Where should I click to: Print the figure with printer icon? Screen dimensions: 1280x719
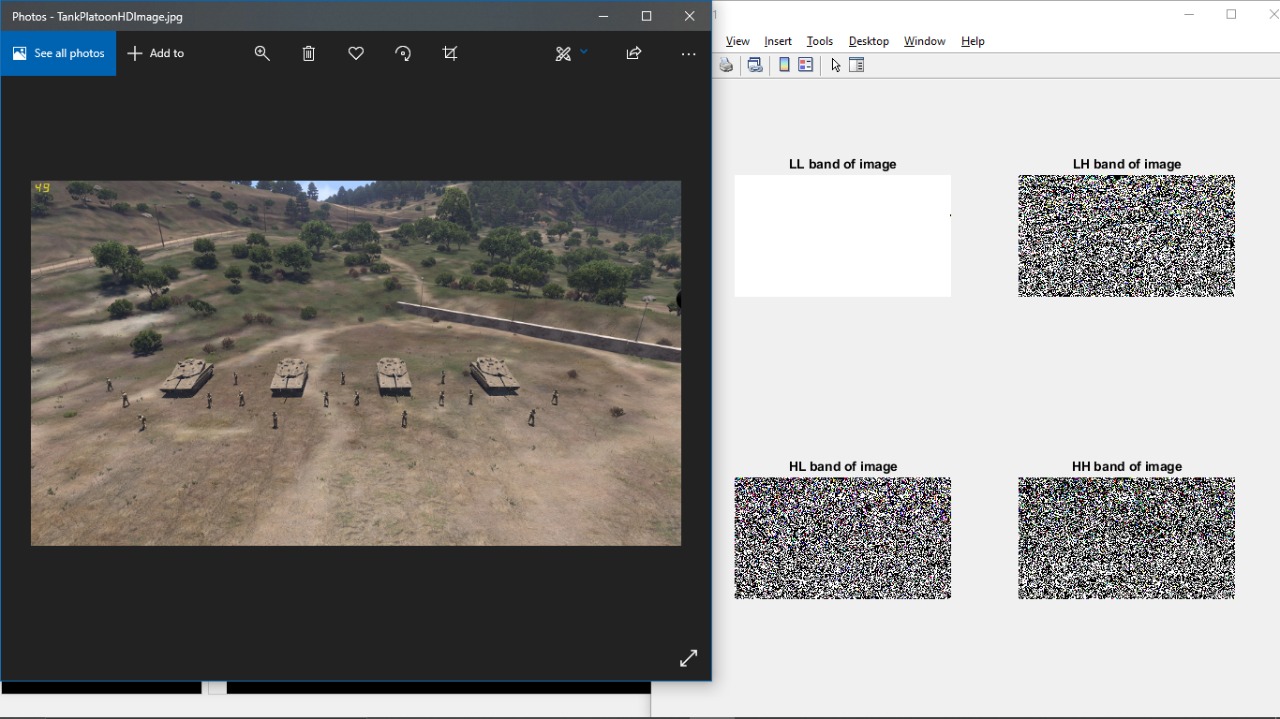[x=726, y=65]
